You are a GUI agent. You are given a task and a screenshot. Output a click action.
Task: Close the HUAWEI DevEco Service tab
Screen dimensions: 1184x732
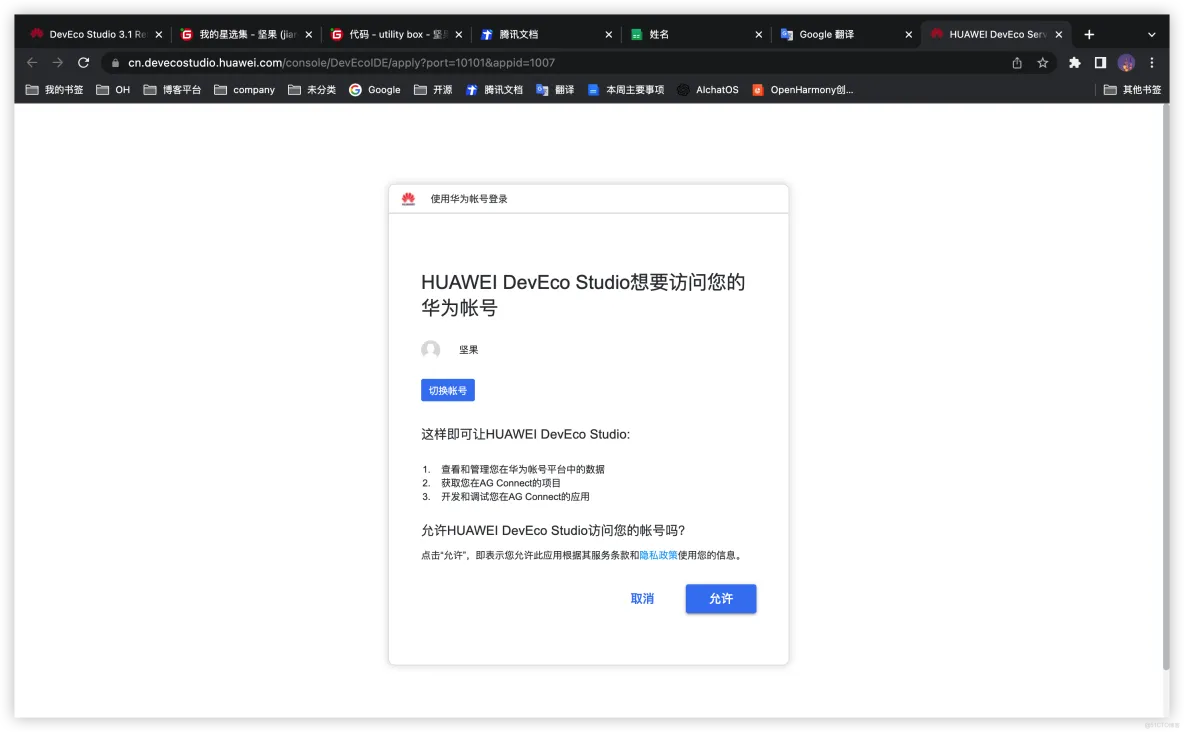click(x=1059, y=35)
